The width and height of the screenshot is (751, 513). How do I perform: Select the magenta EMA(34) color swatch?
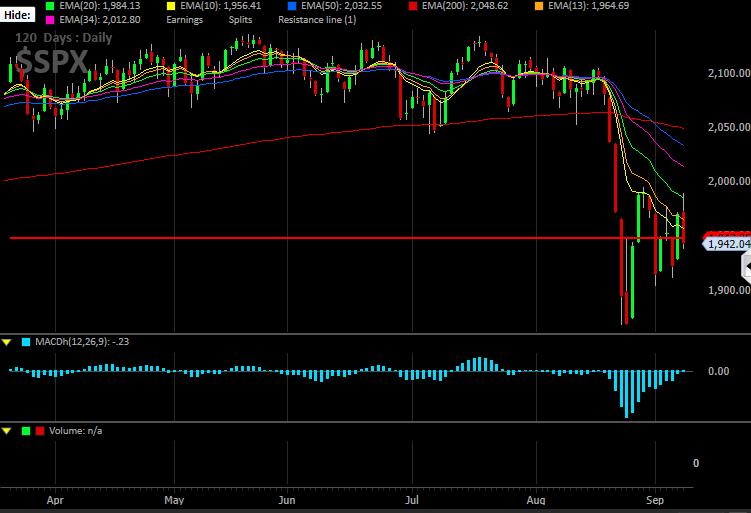click(50, 20)
